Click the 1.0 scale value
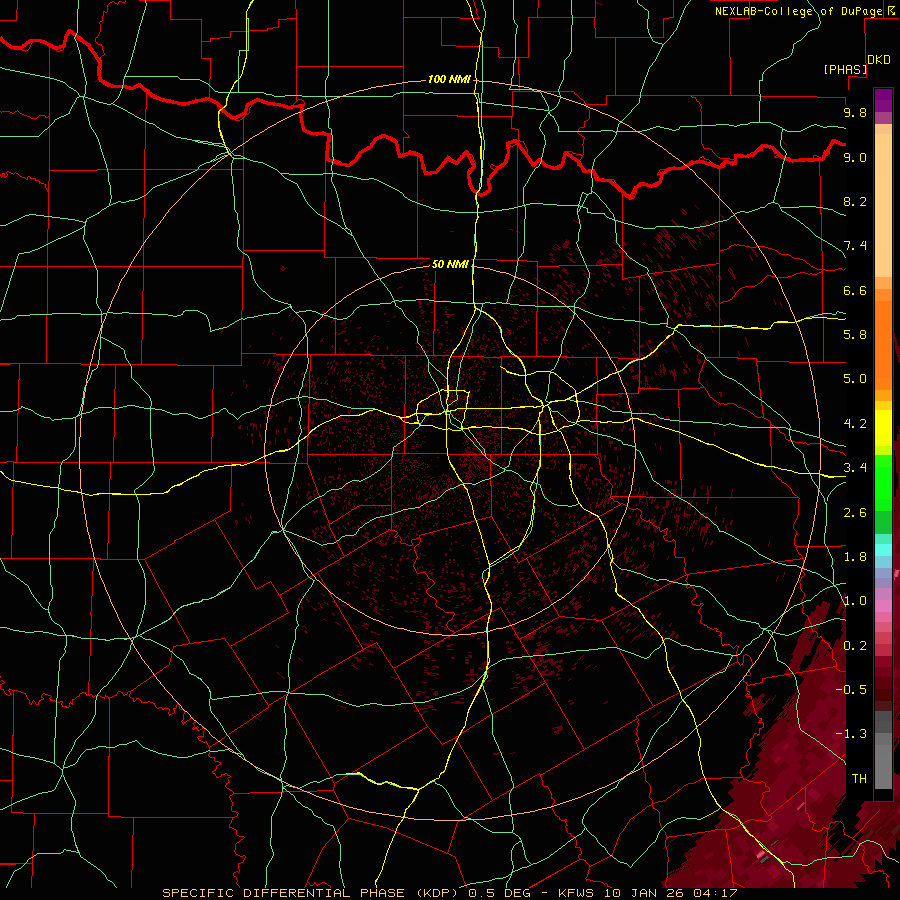The width and height of the screenshot is (900, 900). [x=855, y=601]
